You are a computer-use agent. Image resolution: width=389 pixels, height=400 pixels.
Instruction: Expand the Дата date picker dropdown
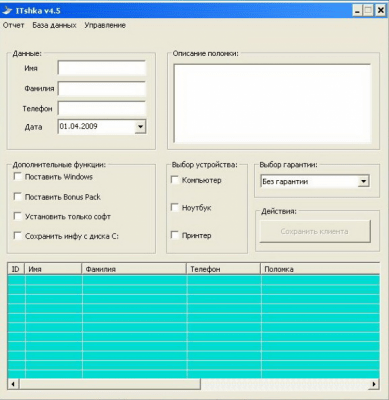click(140, 127)
